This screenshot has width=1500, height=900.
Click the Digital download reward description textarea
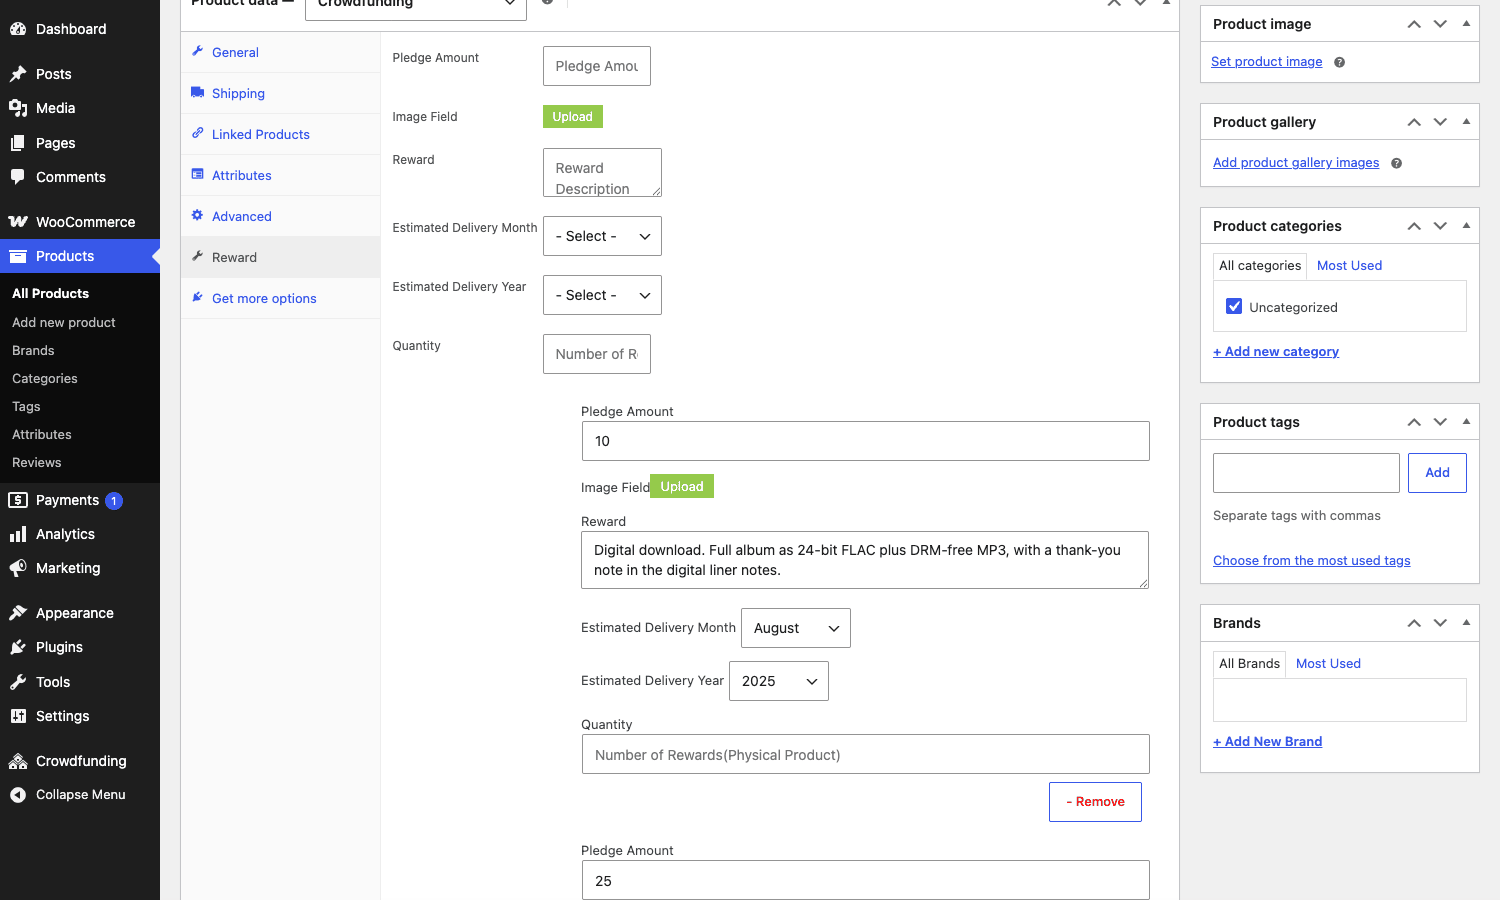point(865,560)
